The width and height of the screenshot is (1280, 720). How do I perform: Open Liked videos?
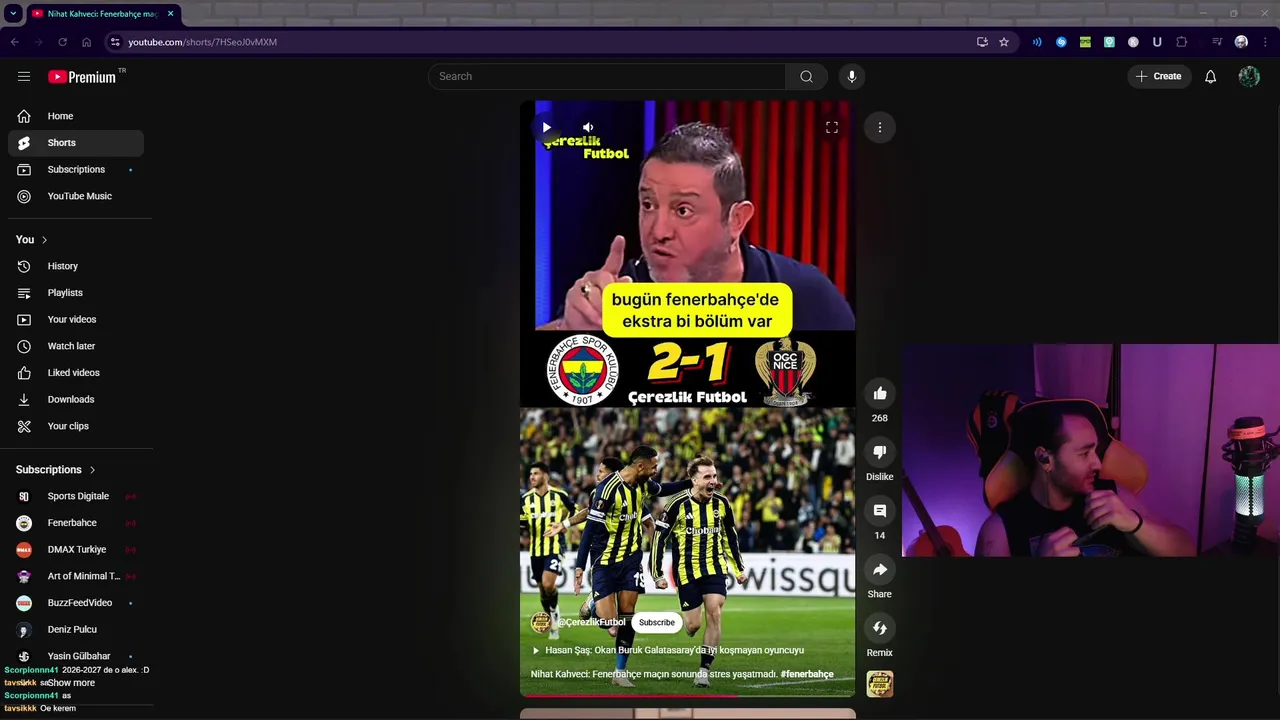76,373
